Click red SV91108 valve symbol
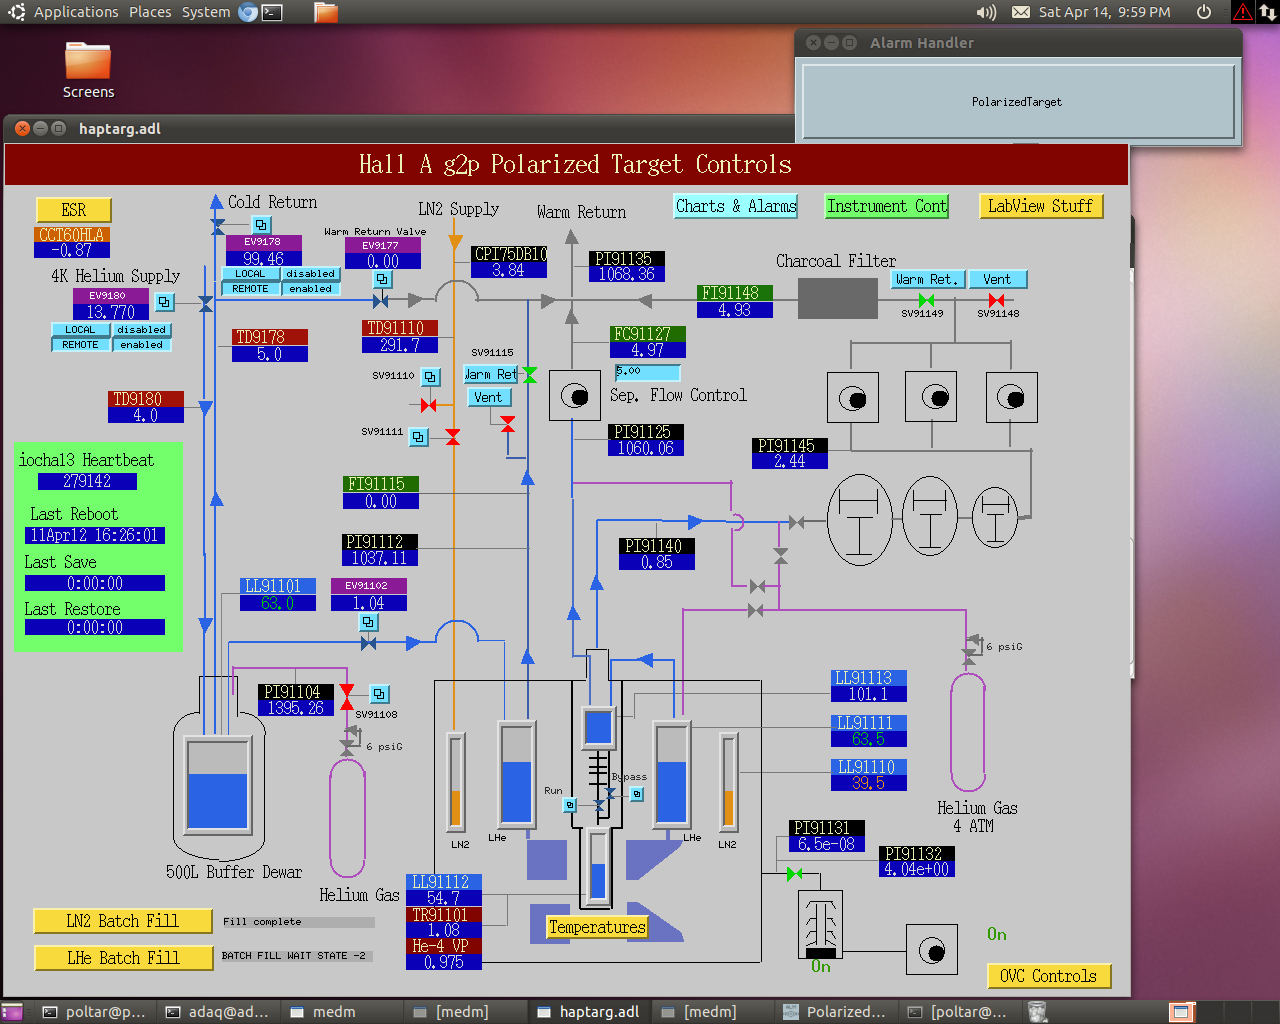The height and width of the screenshot is (1024, 1280). (x=347, y=697)
